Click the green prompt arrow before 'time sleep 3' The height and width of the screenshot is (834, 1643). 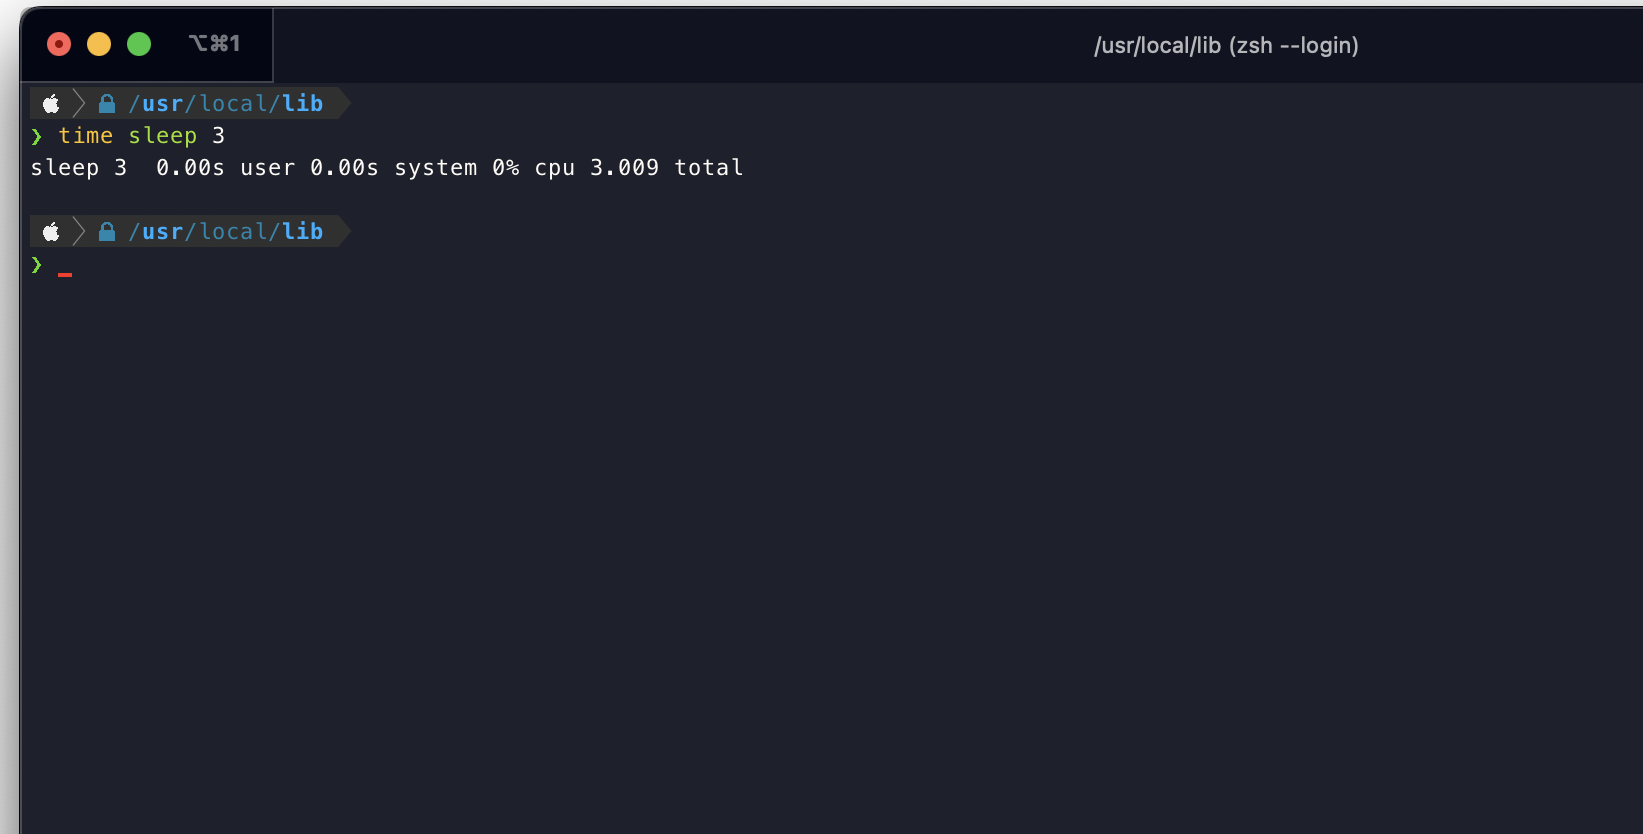pyautogui.click(x=37, y=136)
